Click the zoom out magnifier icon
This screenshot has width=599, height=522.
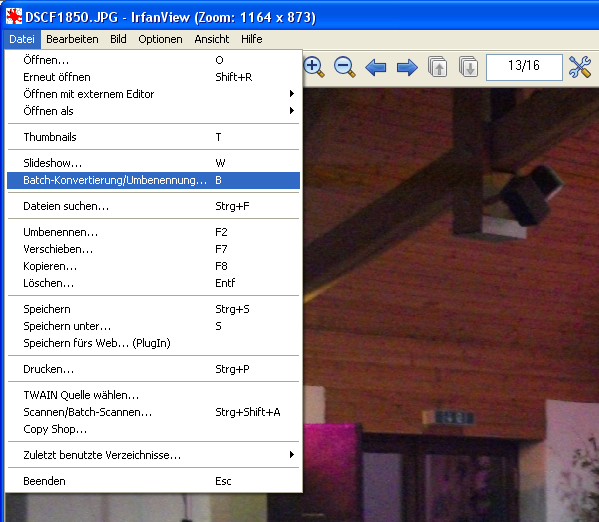345,67
